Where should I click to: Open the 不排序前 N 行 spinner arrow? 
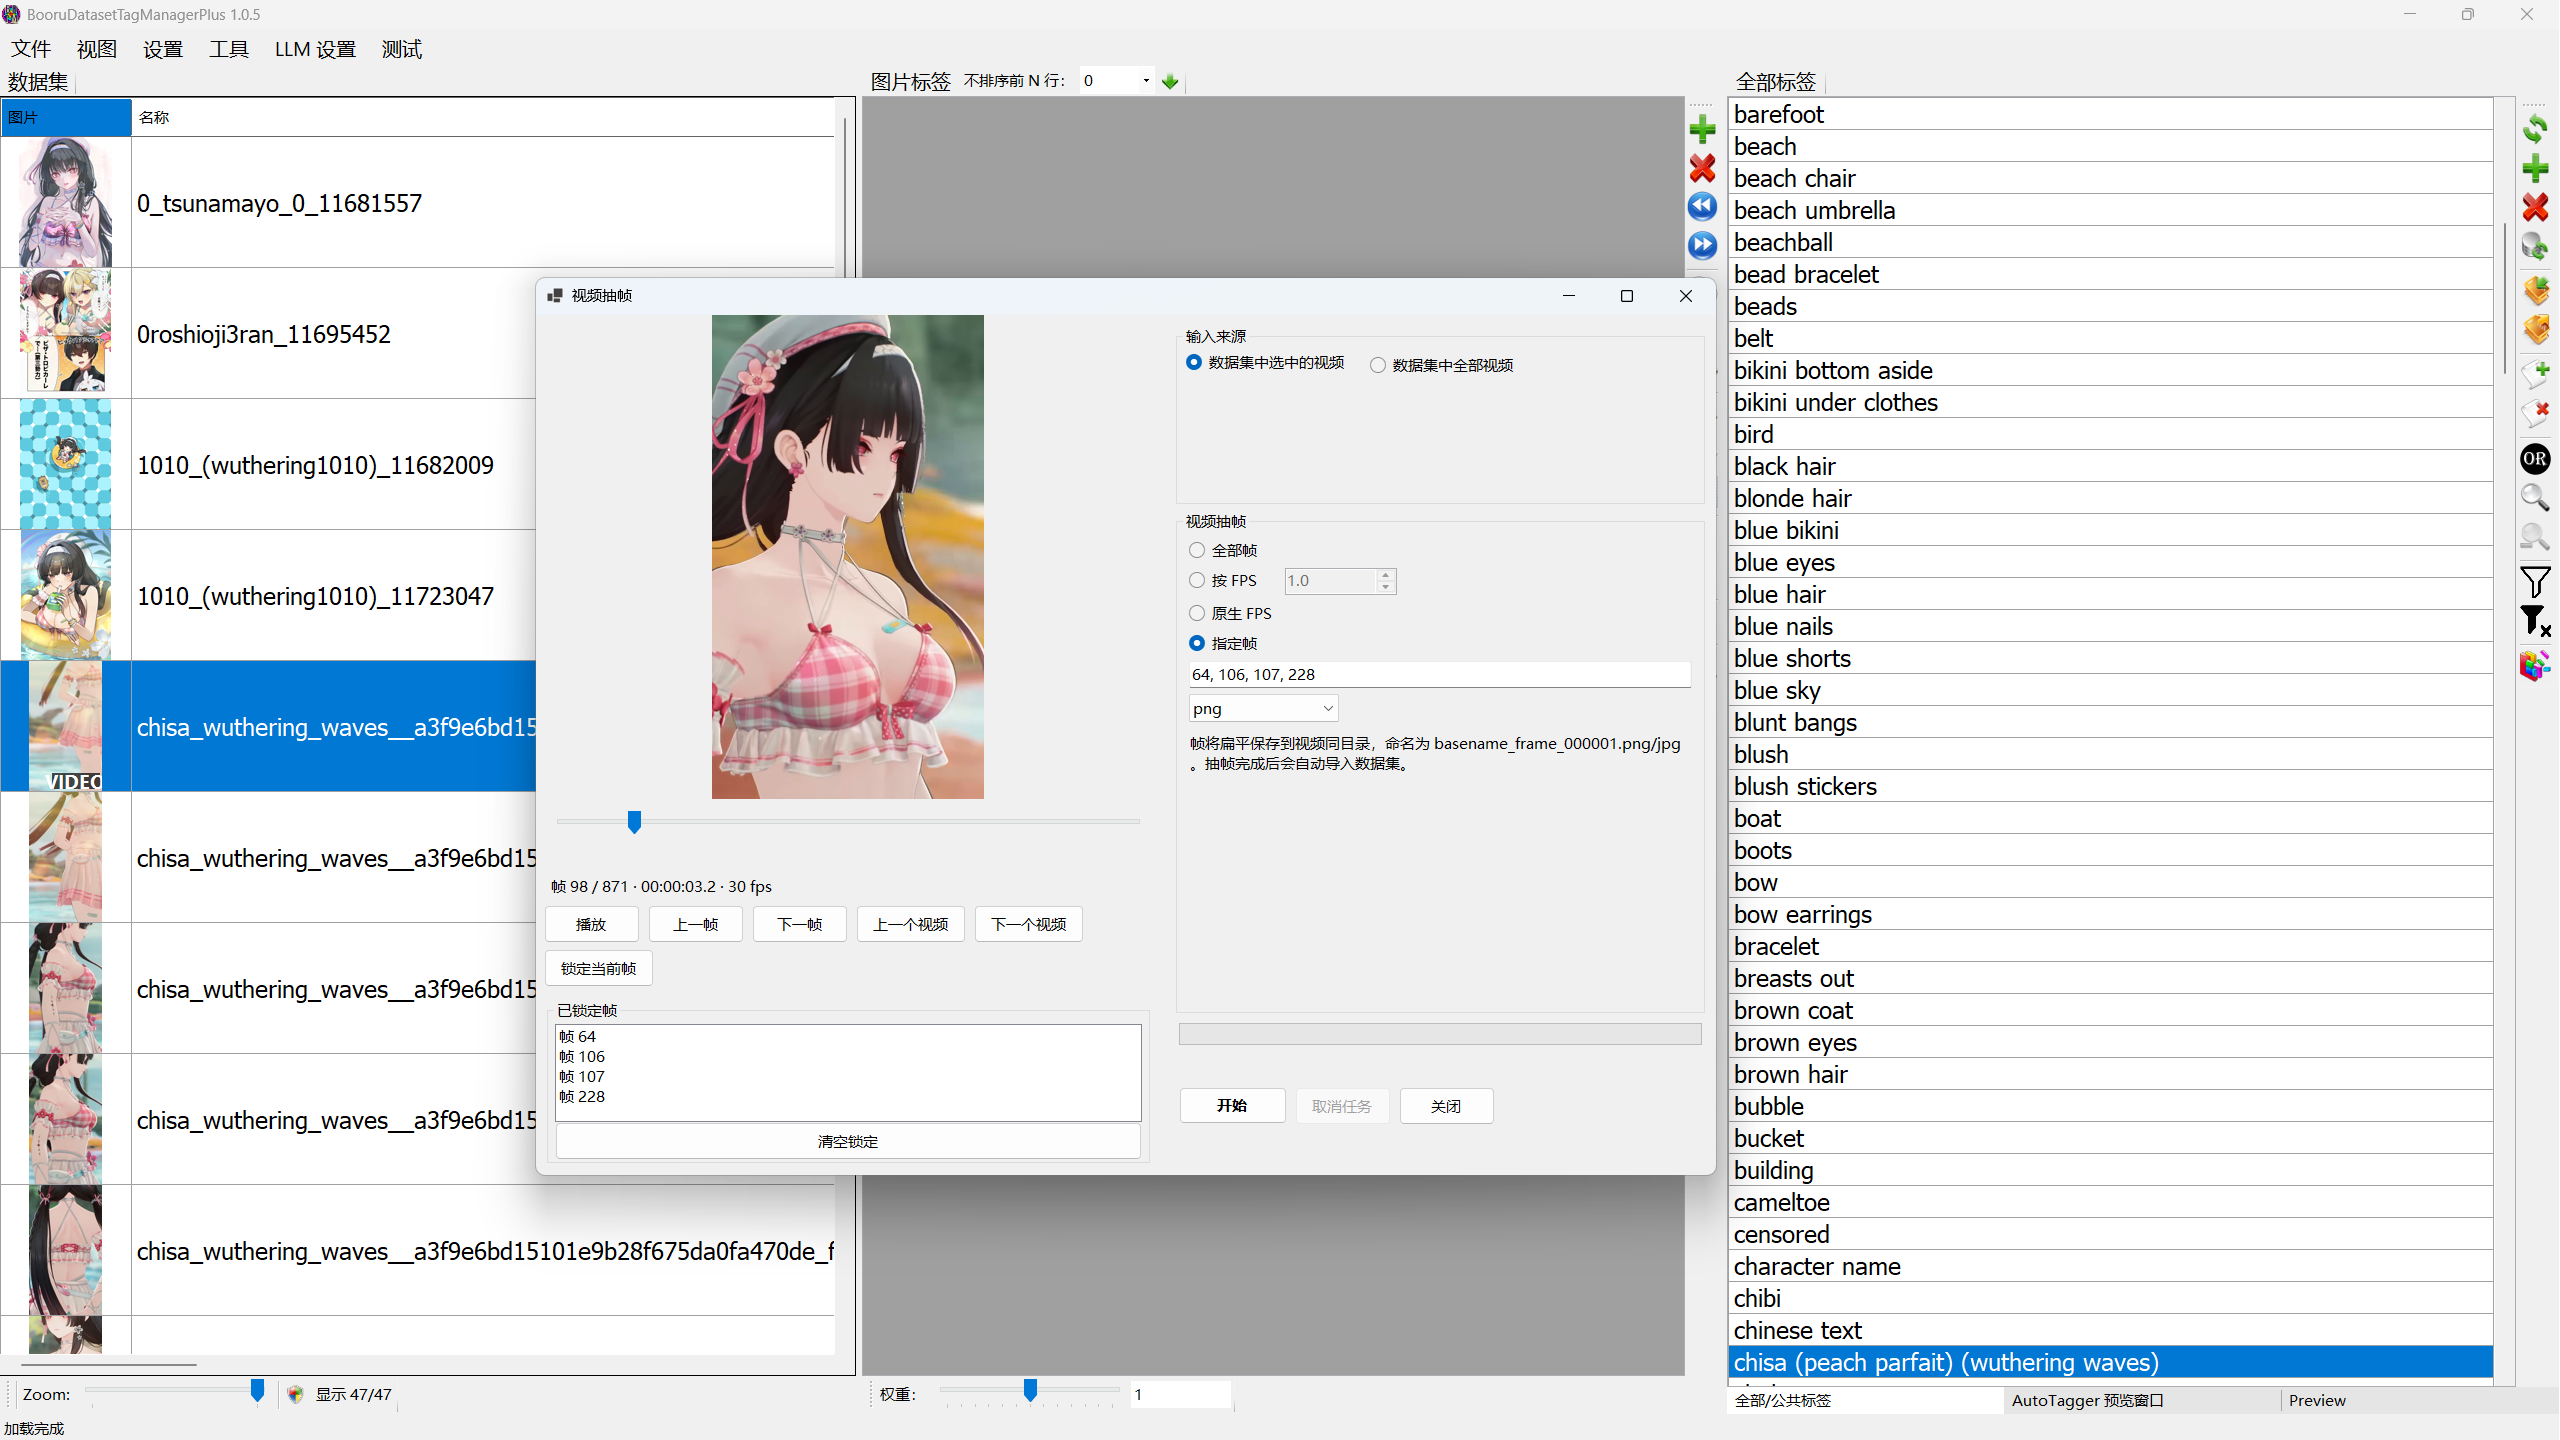(x=1146, y=81)
